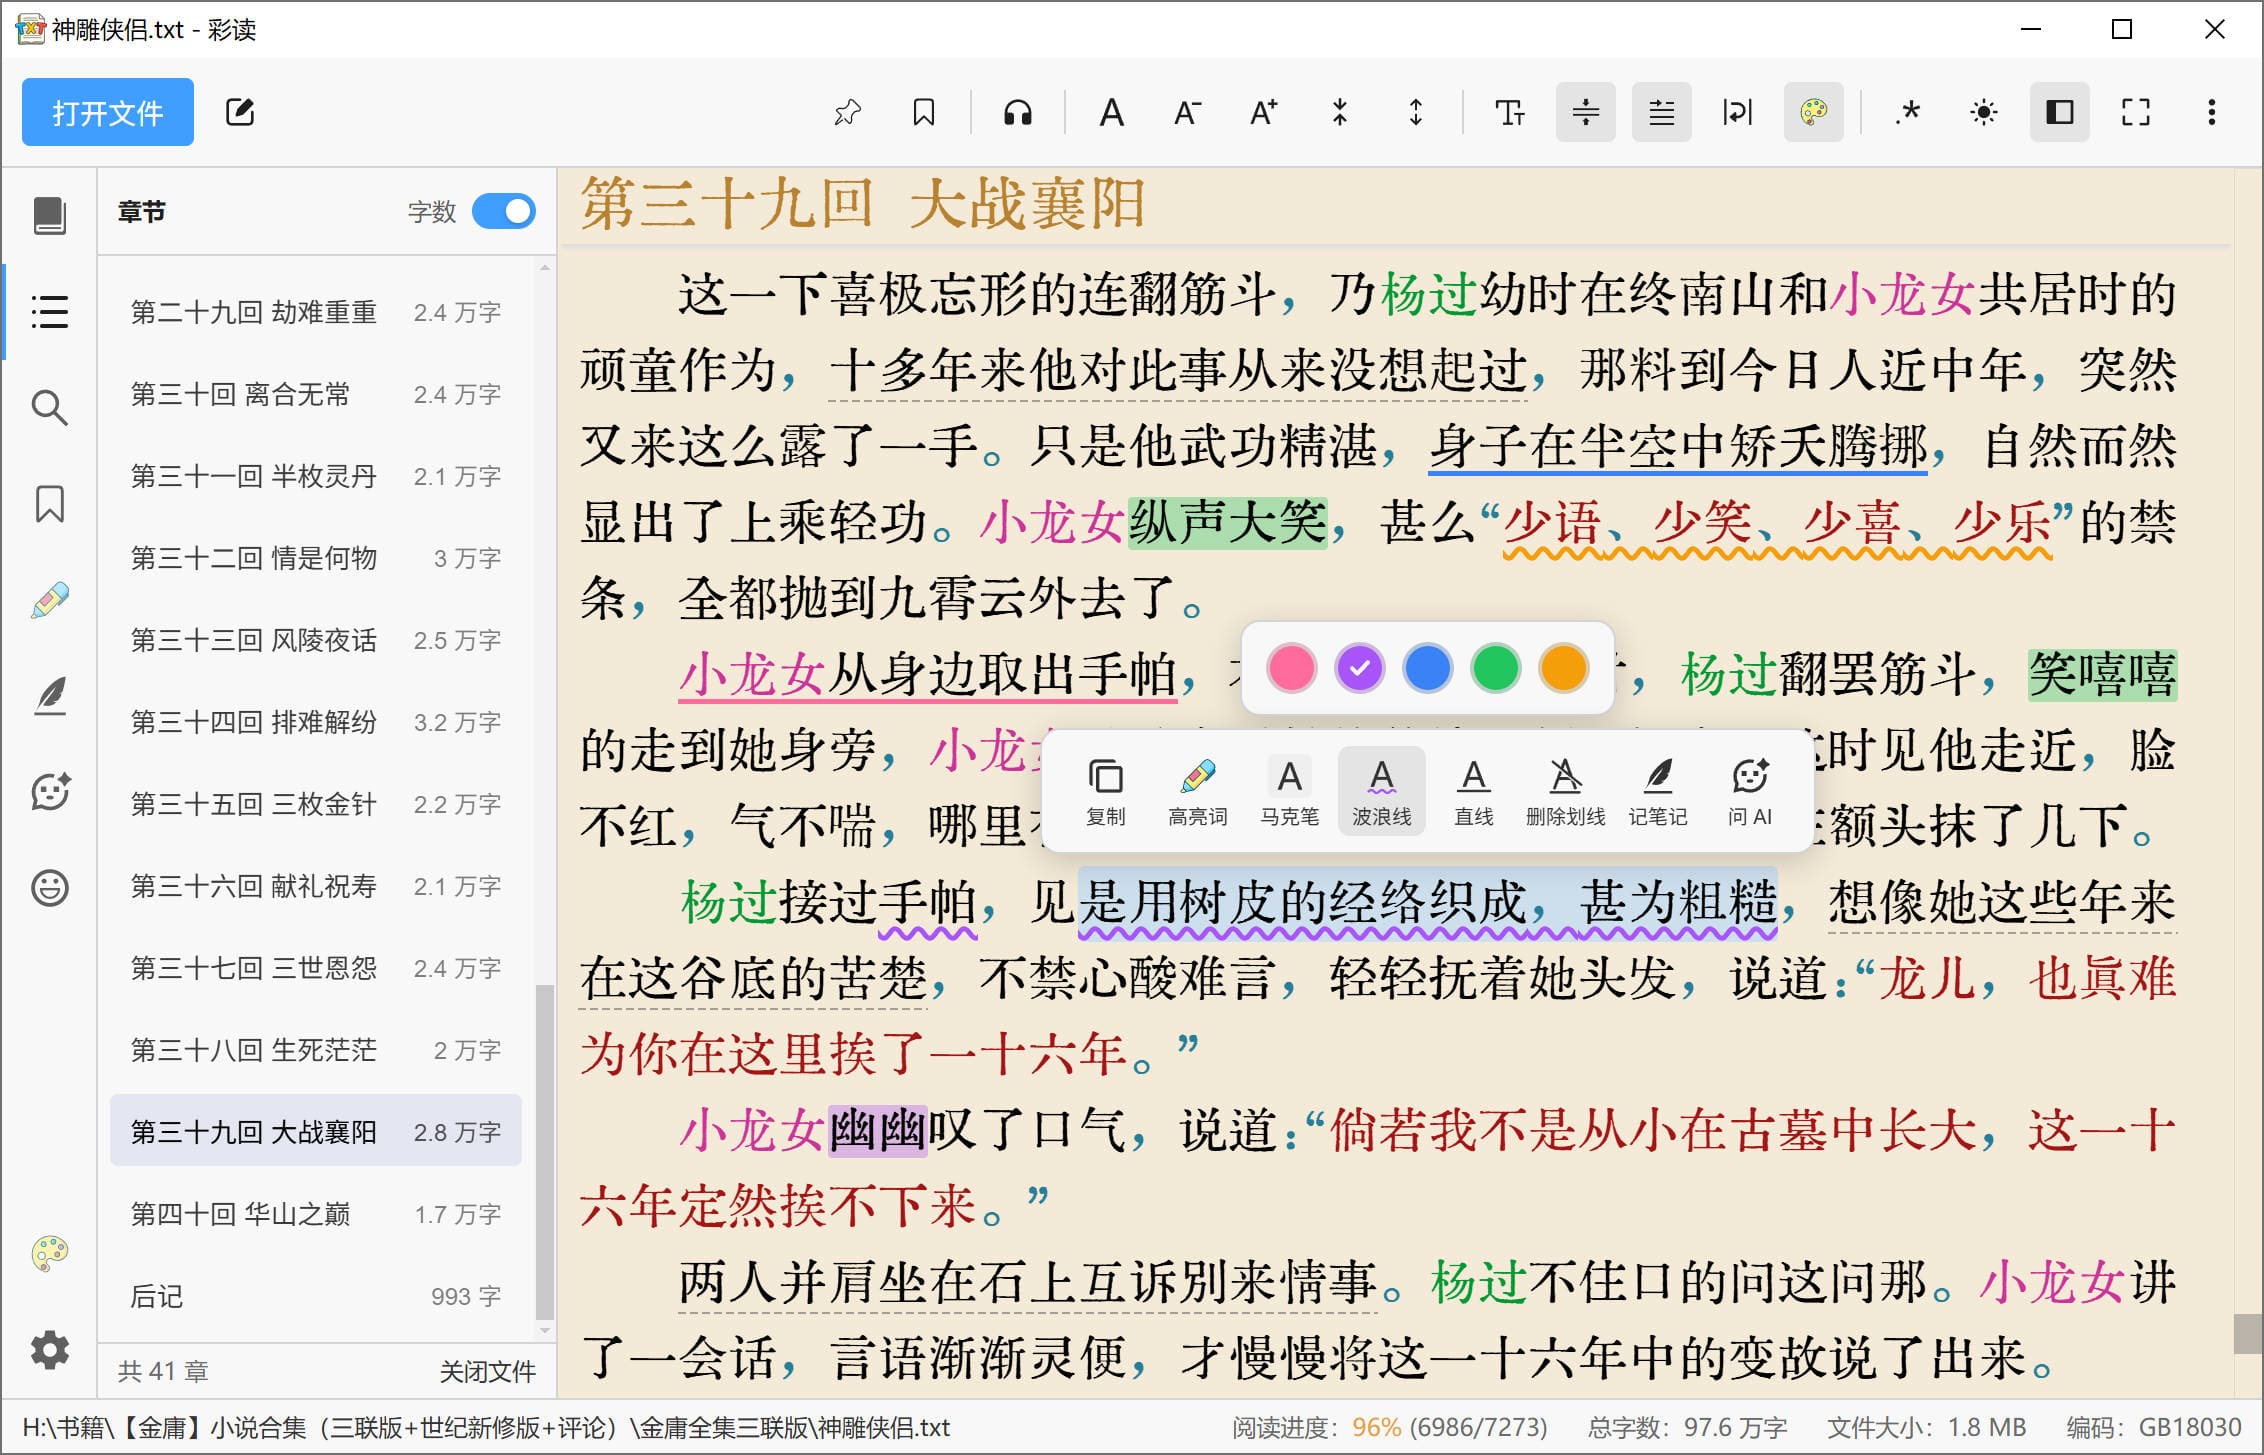Toggle the 字数 word count switch
This screenshot has width=2264, height=1455.
point(504,212)
